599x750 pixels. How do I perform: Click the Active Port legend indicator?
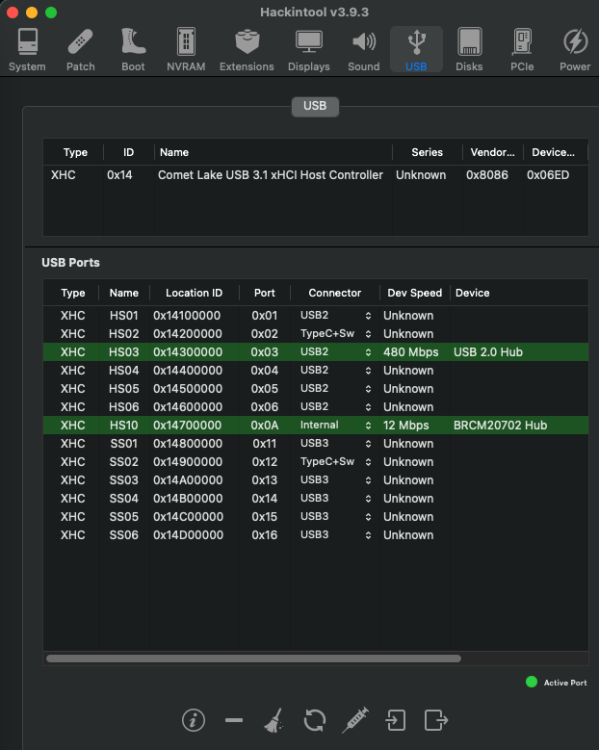[x=532, y=682]
